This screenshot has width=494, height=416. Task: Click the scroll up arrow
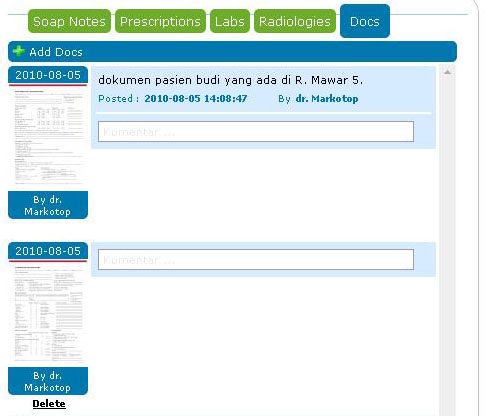(x=447, y=72)
